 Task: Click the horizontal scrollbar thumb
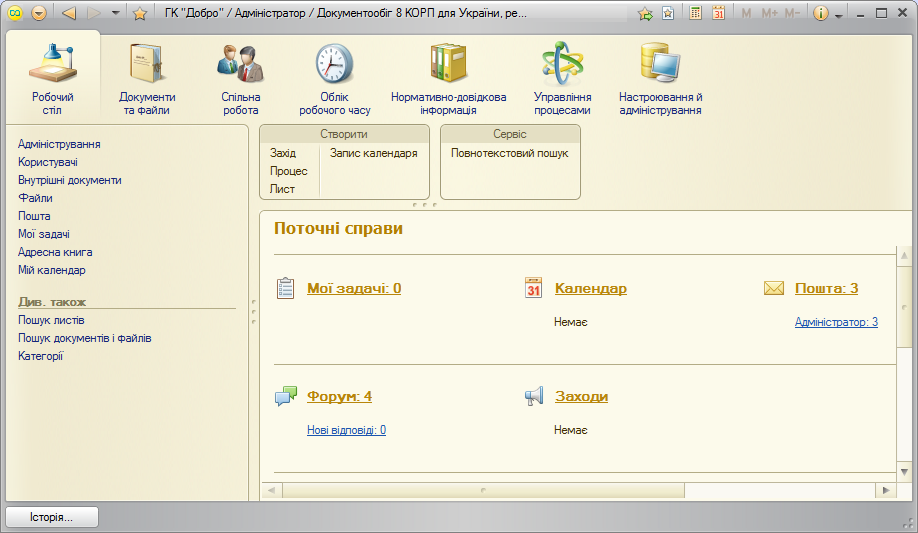[x=483, y=490]
